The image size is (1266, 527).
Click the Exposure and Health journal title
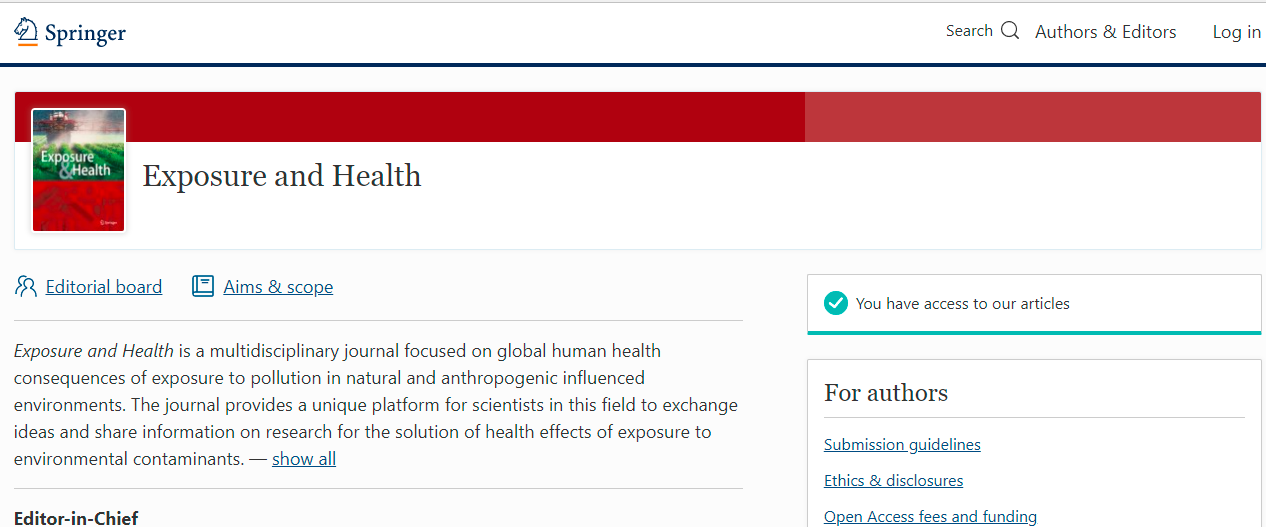tap(282, 176)
